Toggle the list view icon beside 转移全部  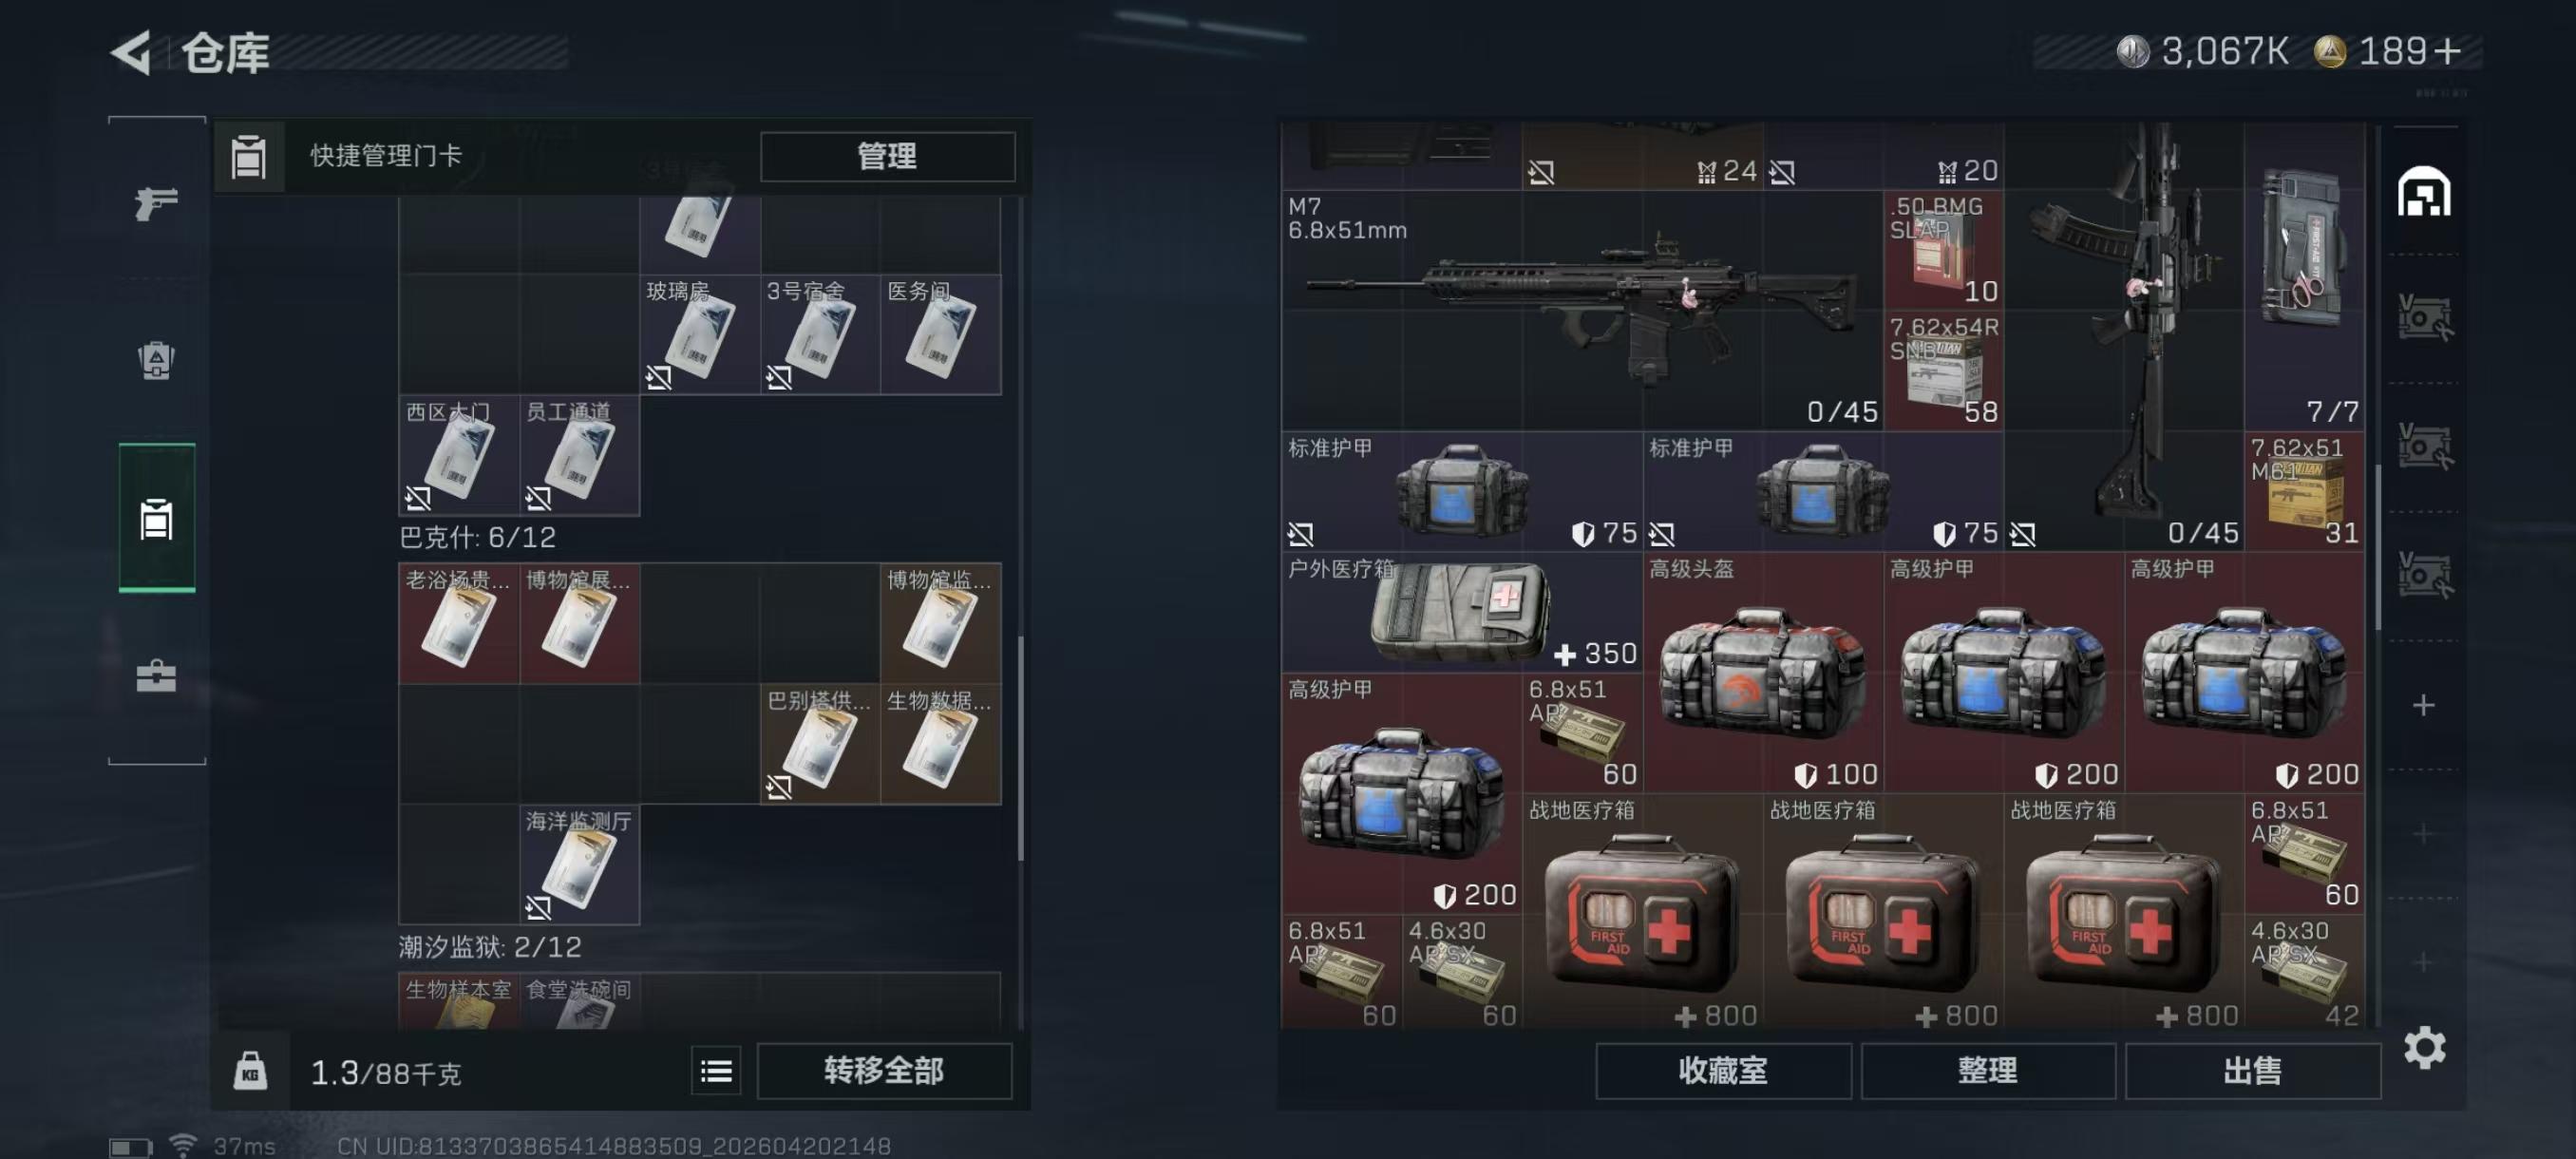716,1072
